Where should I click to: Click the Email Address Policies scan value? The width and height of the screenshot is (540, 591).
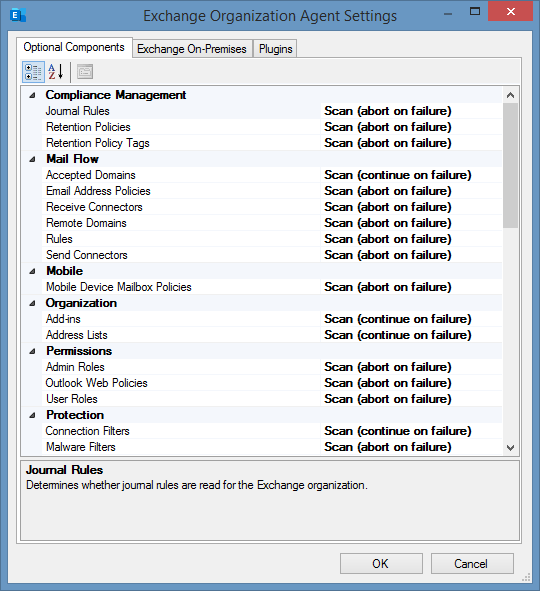(x=412, y=191)
